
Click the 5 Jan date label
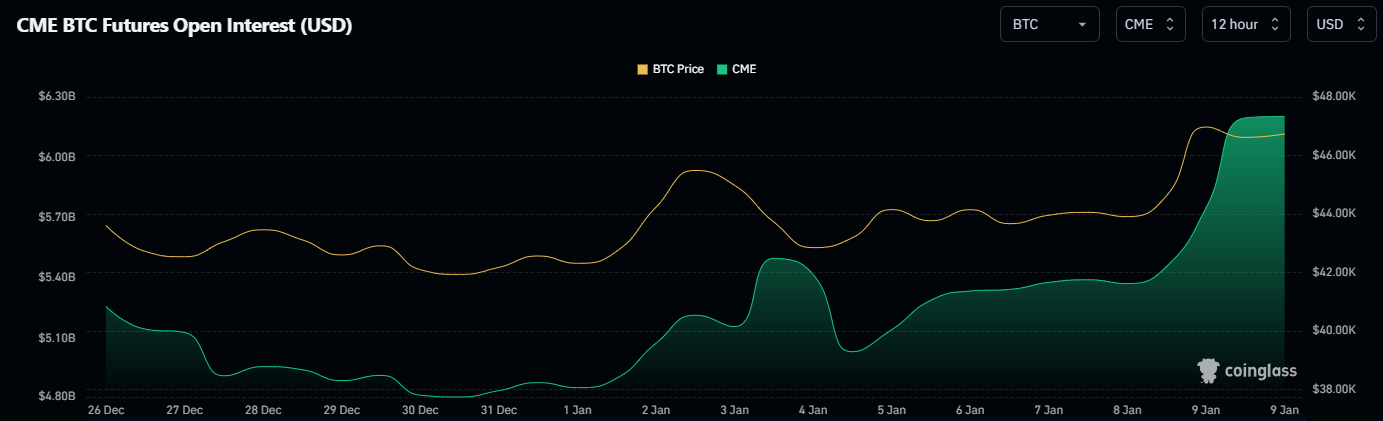(891, 410)
